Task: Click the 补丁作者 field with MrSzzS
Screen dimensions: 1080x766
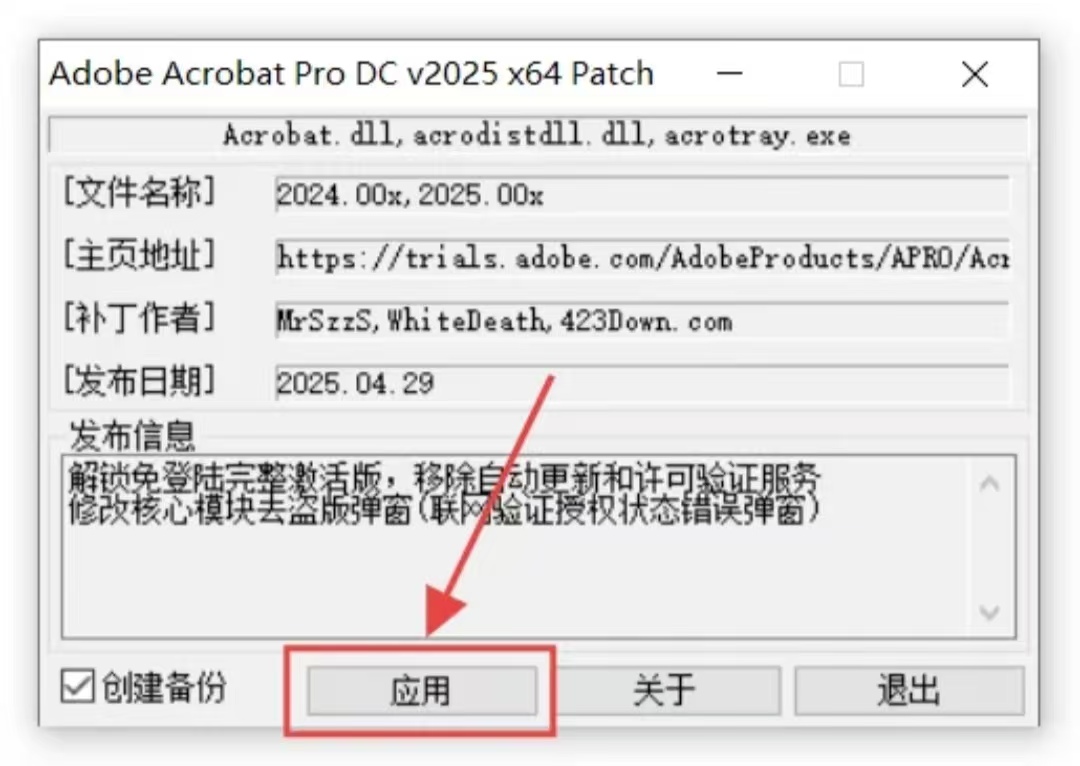Action: [643, 320]
